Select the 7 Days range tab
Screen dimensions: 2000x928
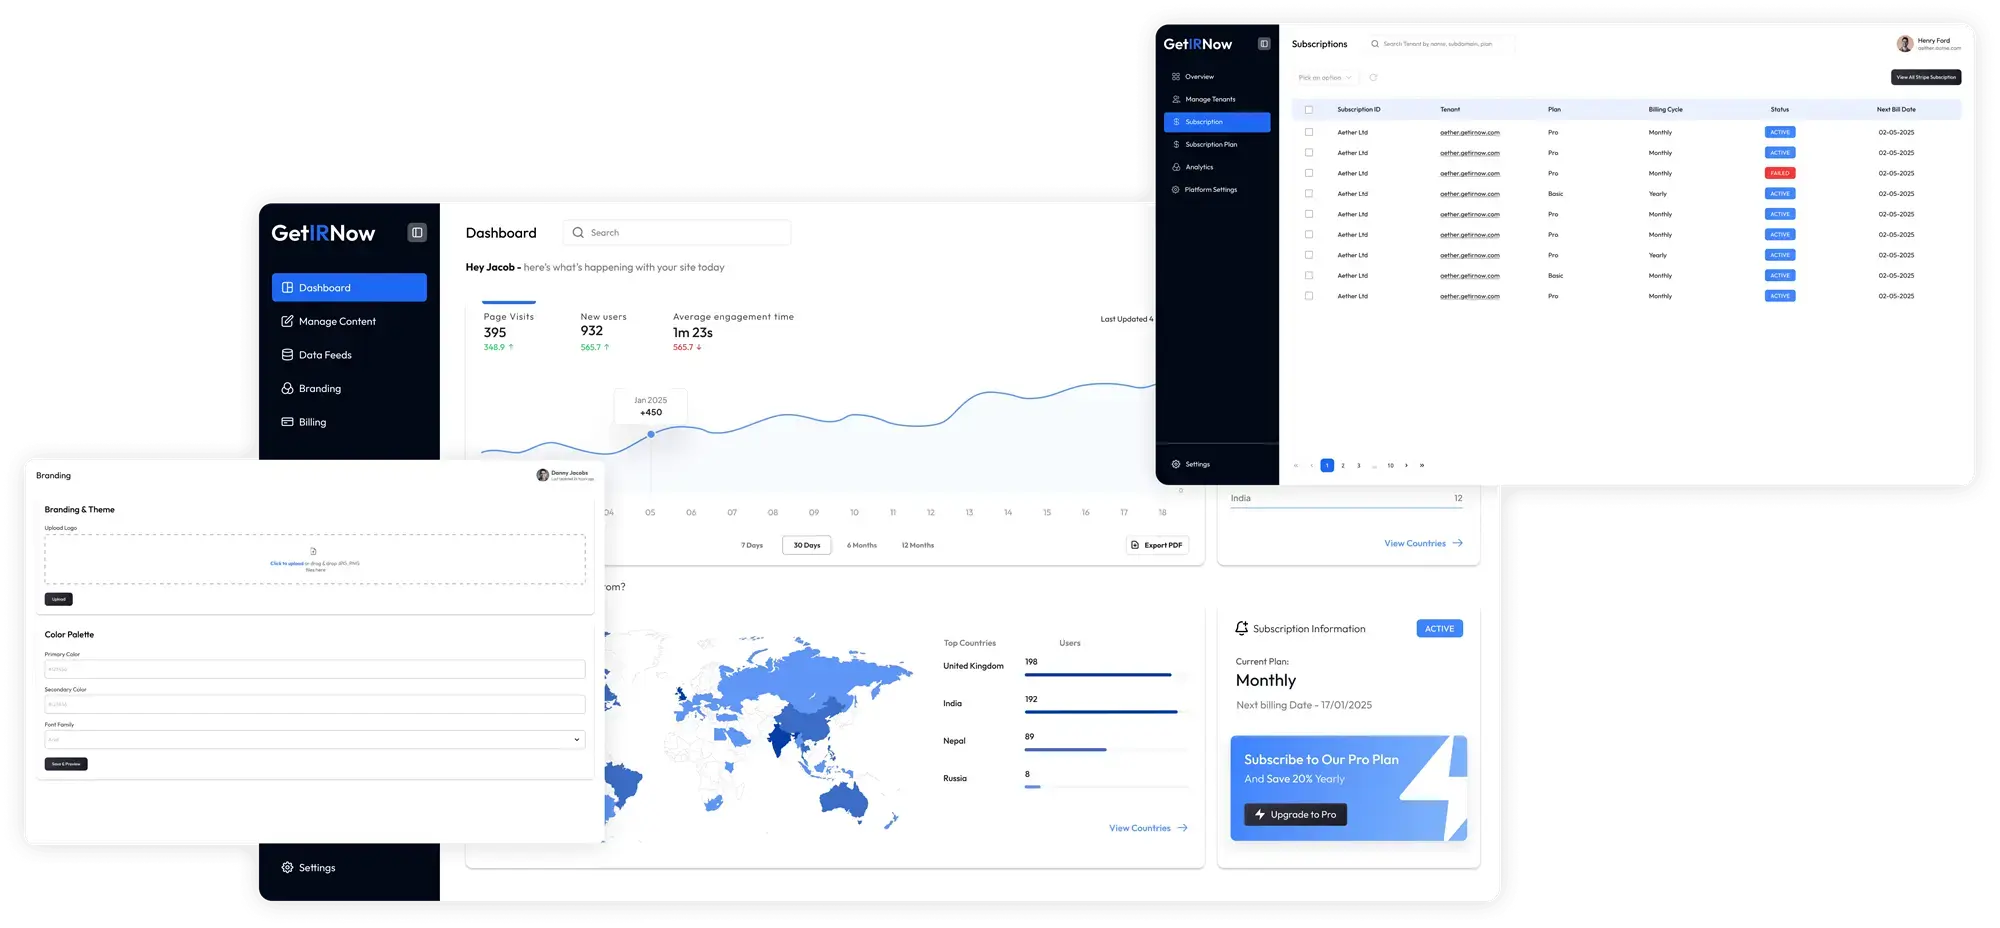(x=752, y=545)
